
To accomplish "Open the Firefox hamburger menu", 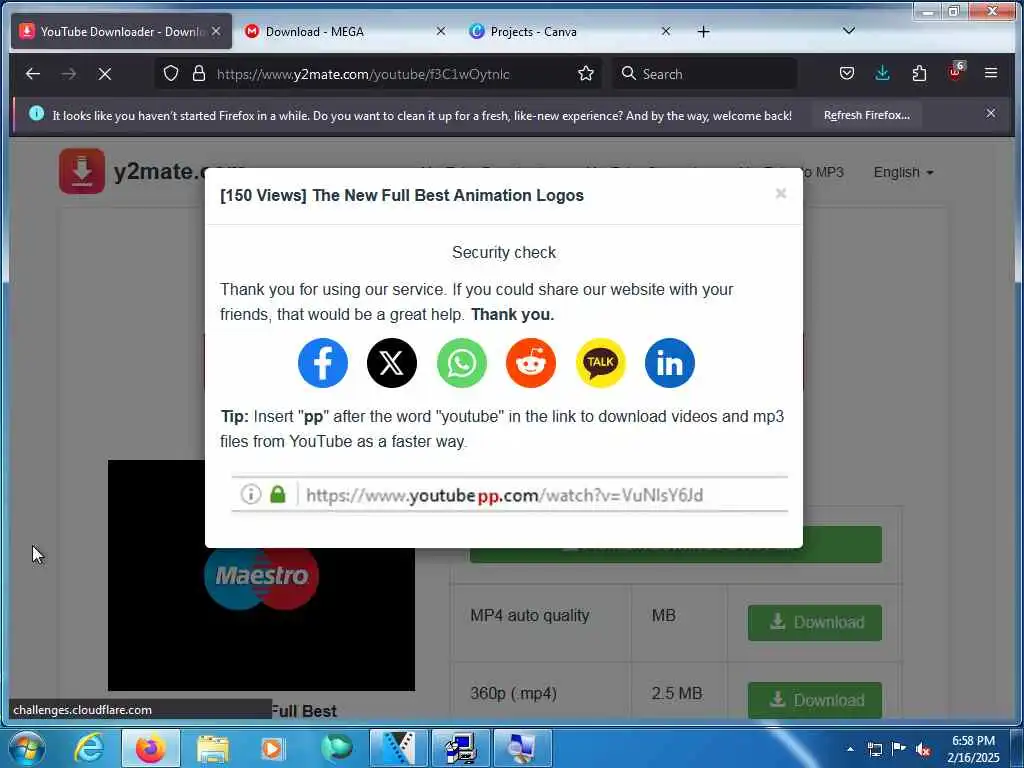I will coord(991,73).
